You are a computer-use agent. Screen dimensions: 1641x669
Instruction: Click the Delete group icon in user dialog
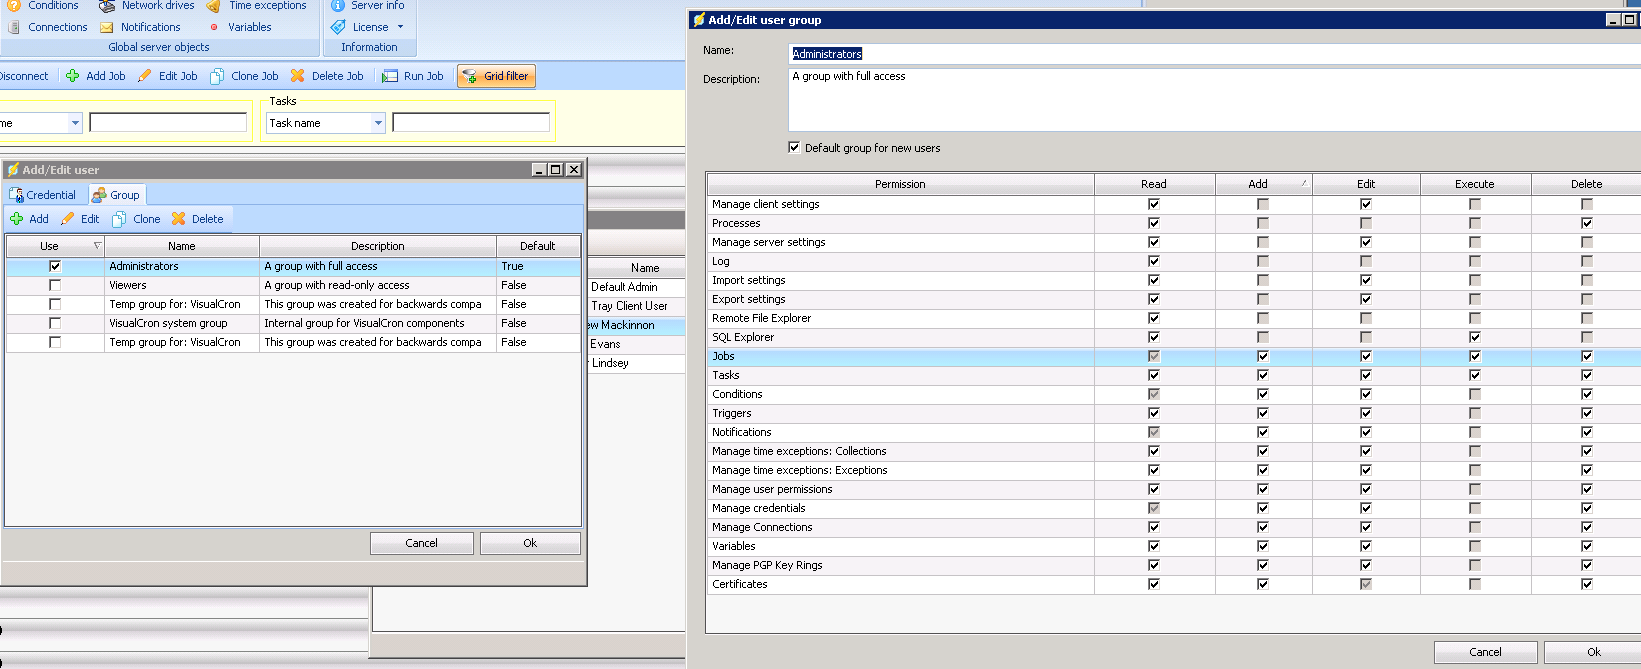(x=179, y=219)
